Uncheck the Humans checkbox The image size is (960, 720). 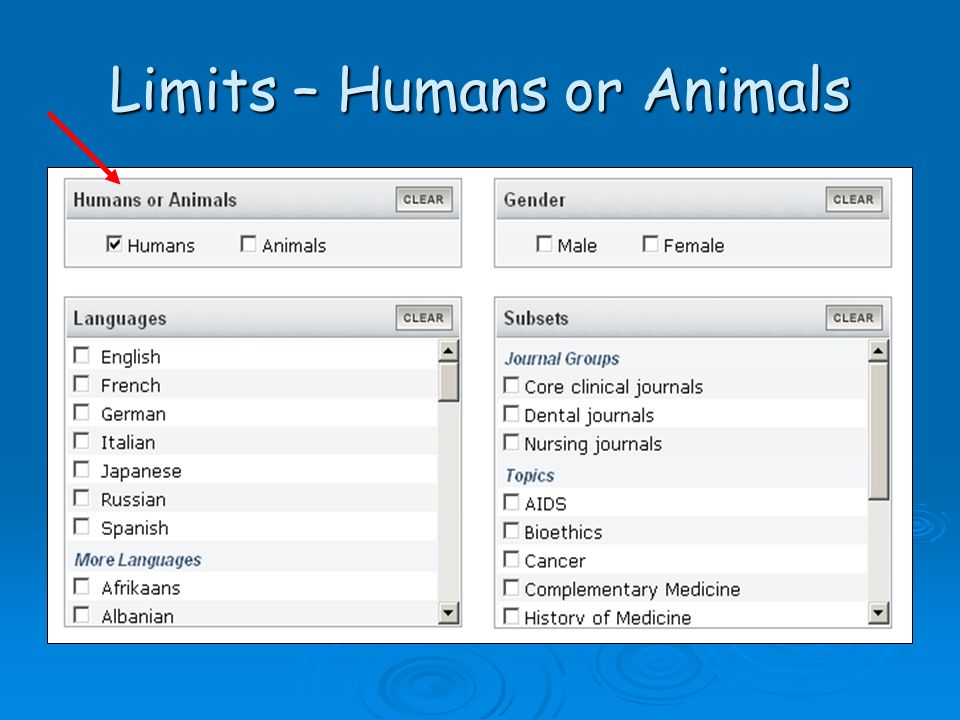click(x=114, y=244)
